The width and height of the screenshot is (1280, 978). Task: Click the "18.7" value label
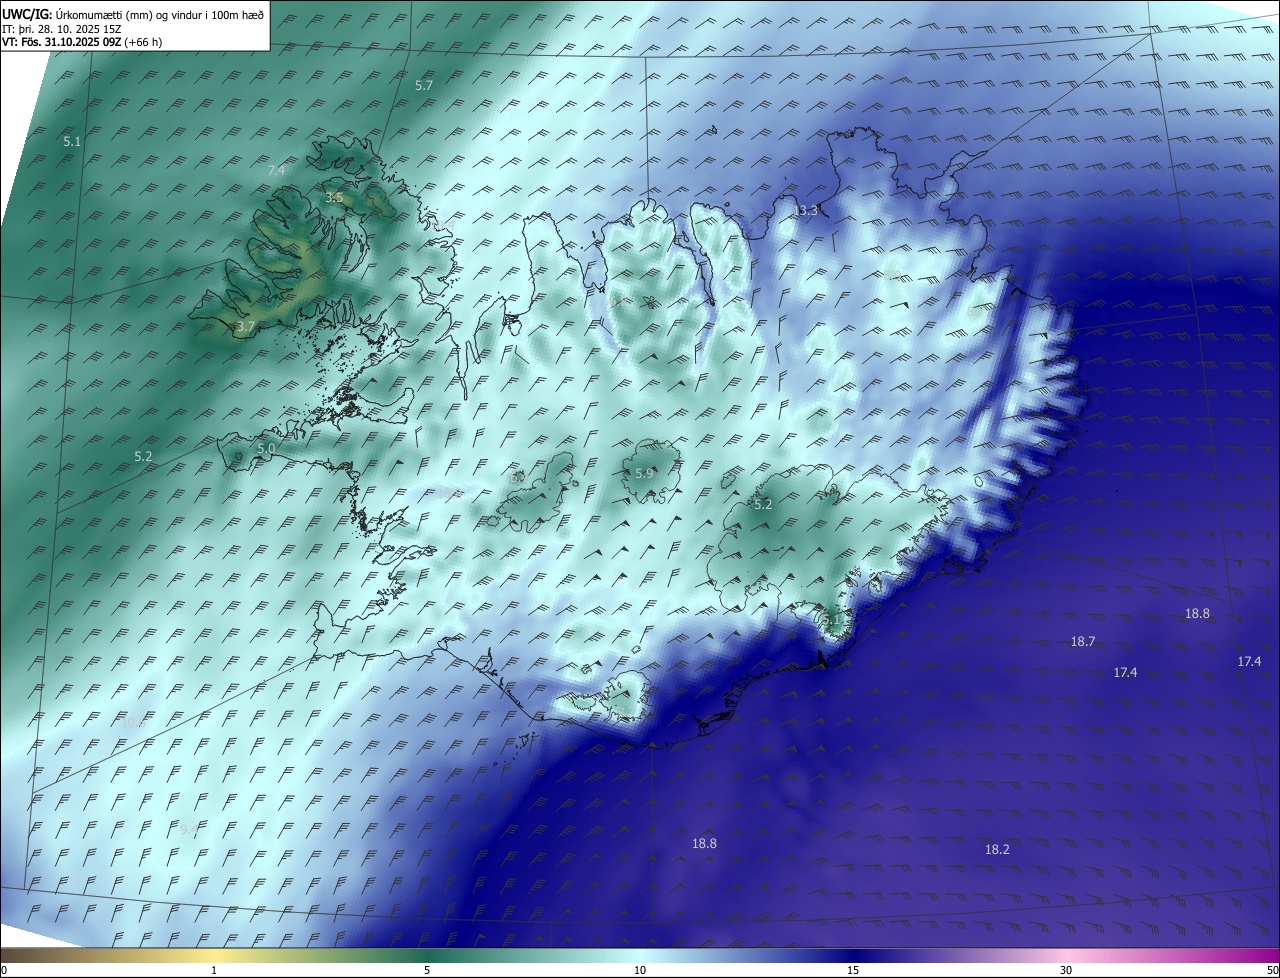pyautogui.click(x=1083, y=641)
